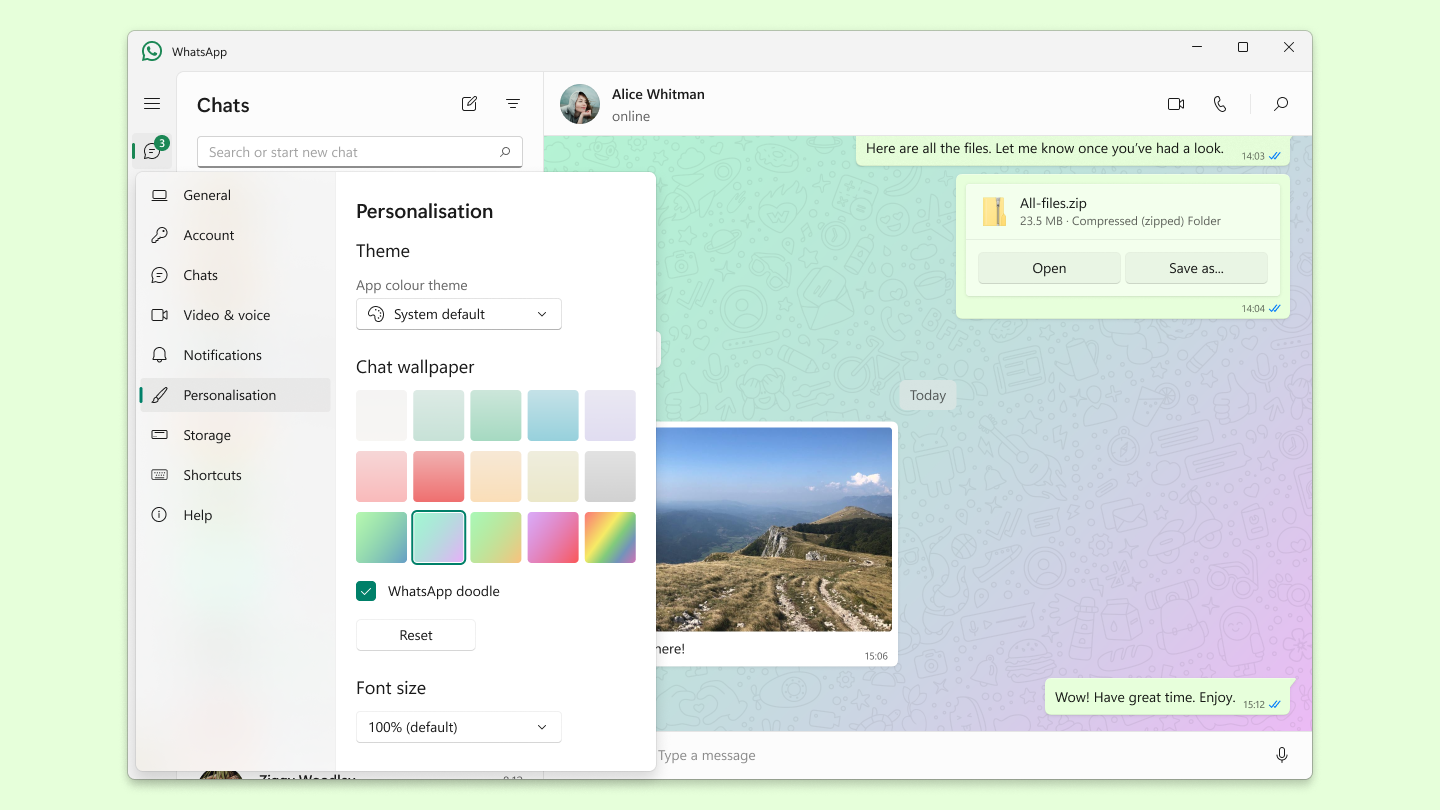The height and width of the screenshot is (810, 1440).
Task: Open the Font size dropdown
Action: tap(458, 727)
